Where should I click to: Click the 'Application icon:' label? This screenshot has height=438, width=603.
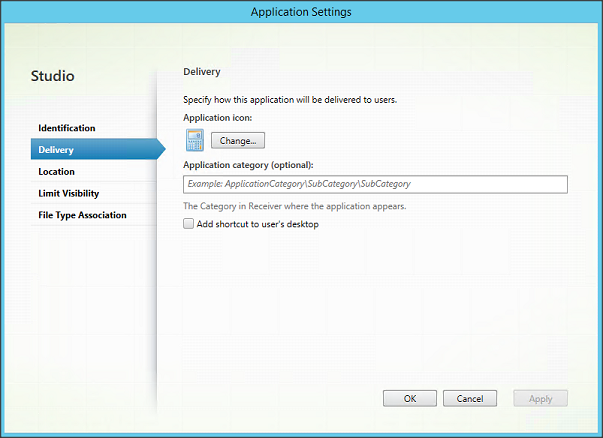pyautogui.click(x=218, y=118)
